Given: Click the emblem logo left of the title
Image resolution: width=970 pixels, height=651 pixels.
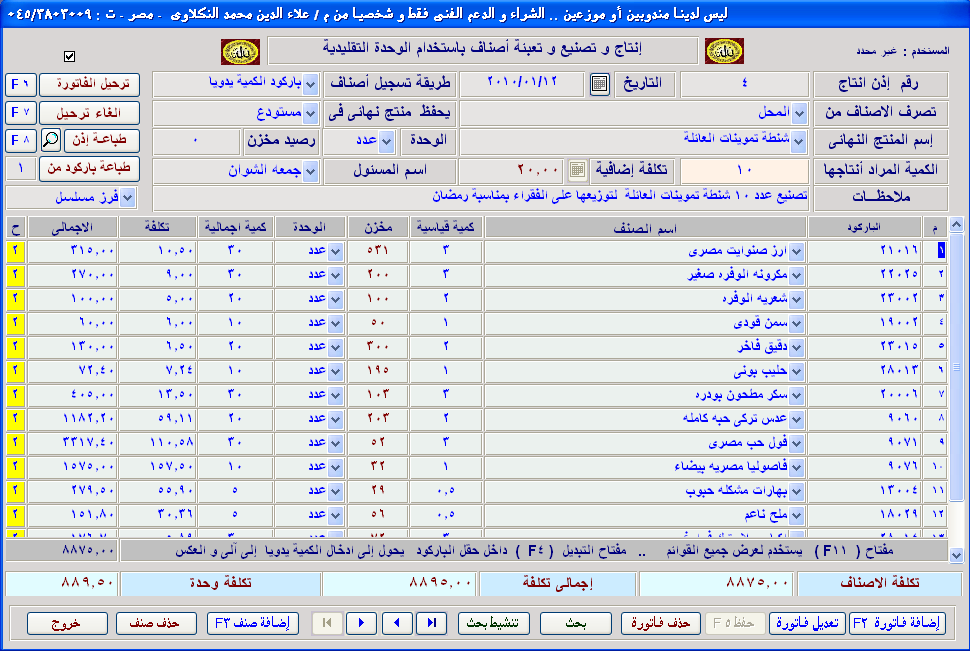Looking at the screenshot, I should click(x=240, y=51).
